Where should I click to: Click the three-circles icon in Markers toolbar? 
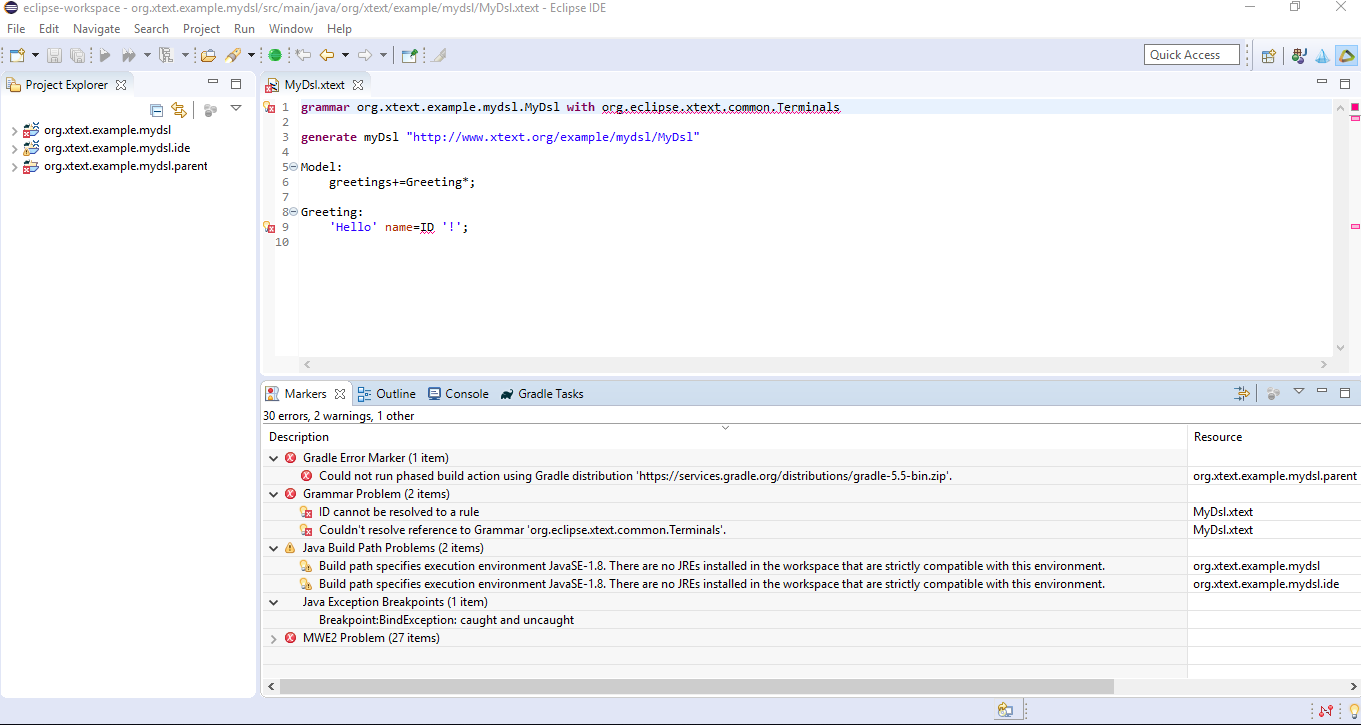tap(1273, 394)
